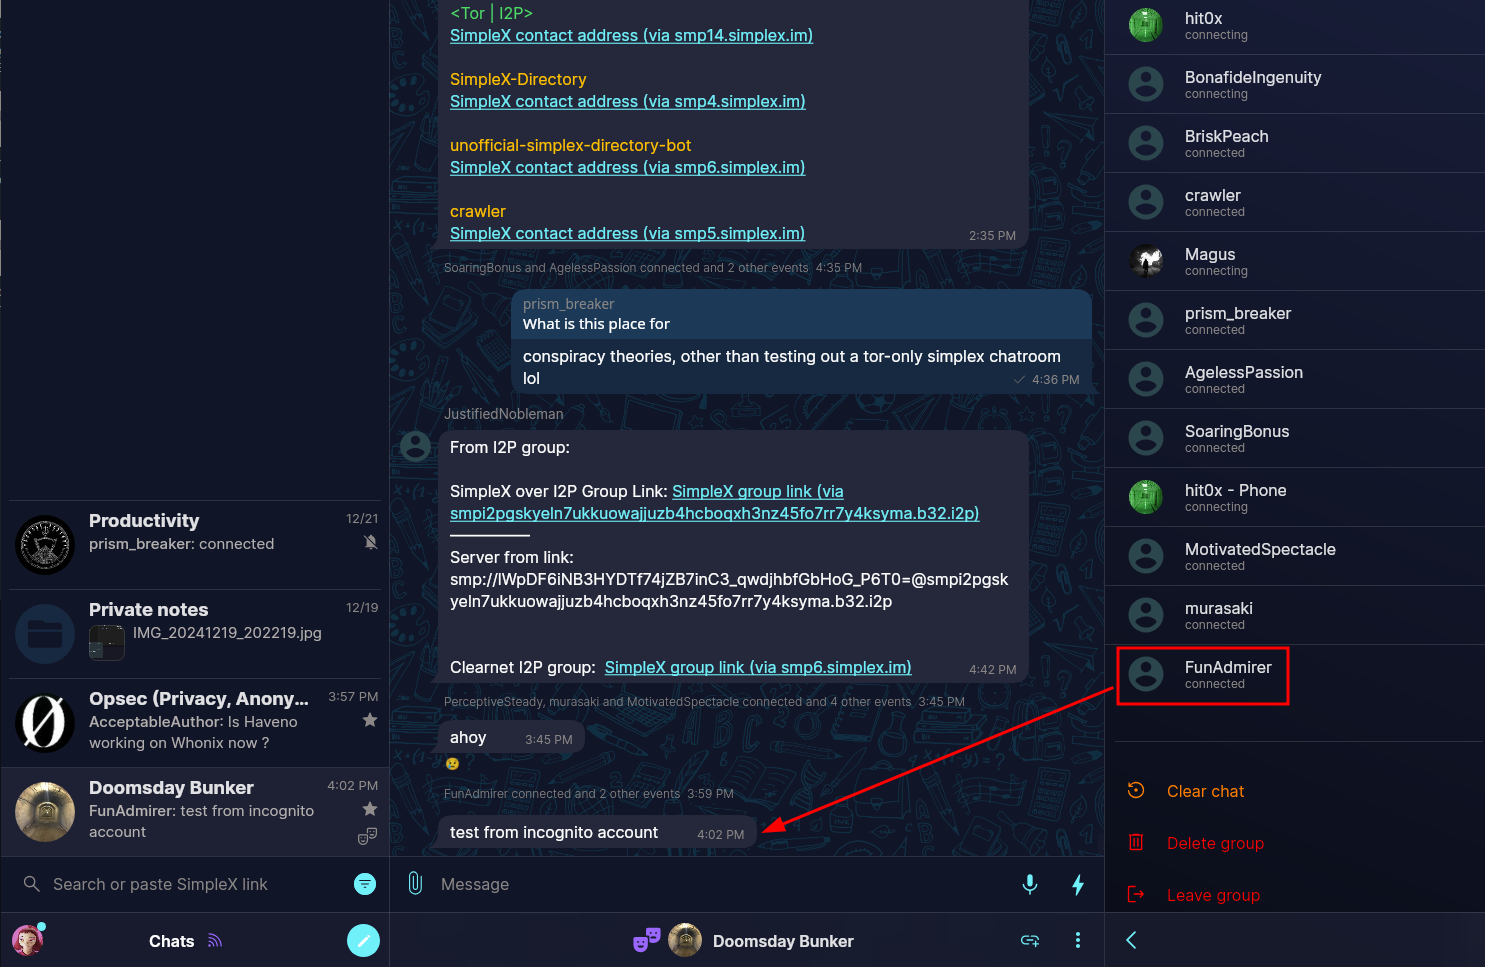Click Leave group option
This screenshot has width=1485, height=967.
1213,895
